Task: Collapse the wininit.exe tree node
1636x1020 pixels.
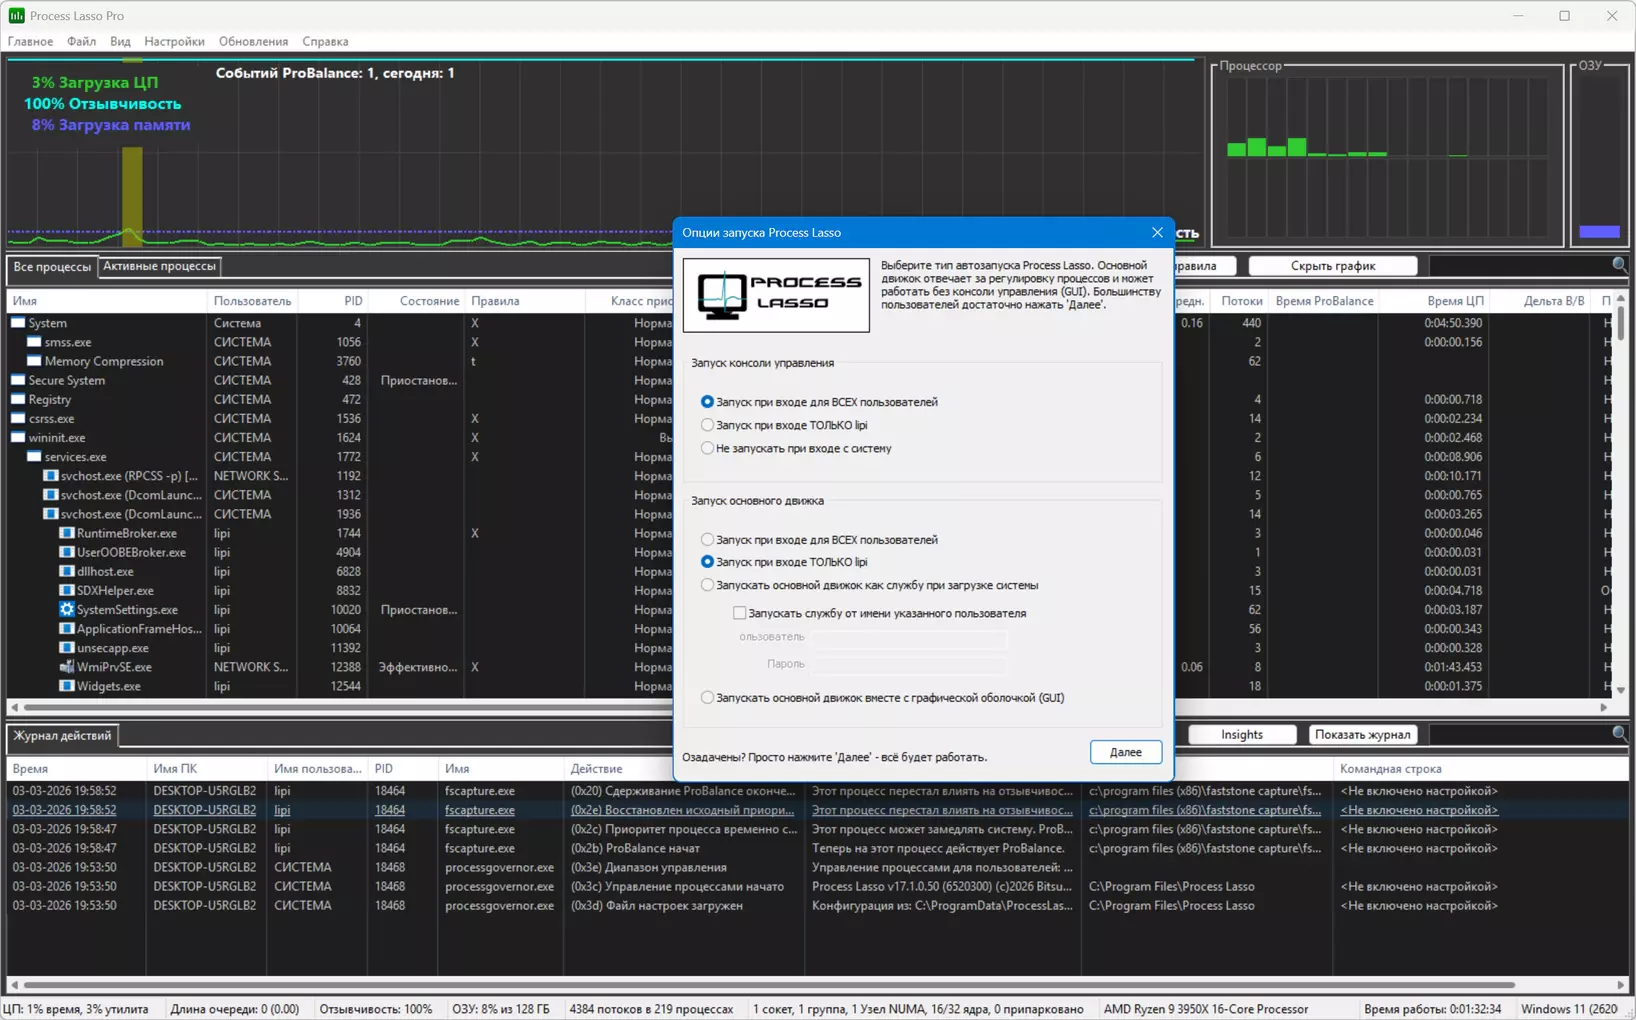Action: click(18, 438)
